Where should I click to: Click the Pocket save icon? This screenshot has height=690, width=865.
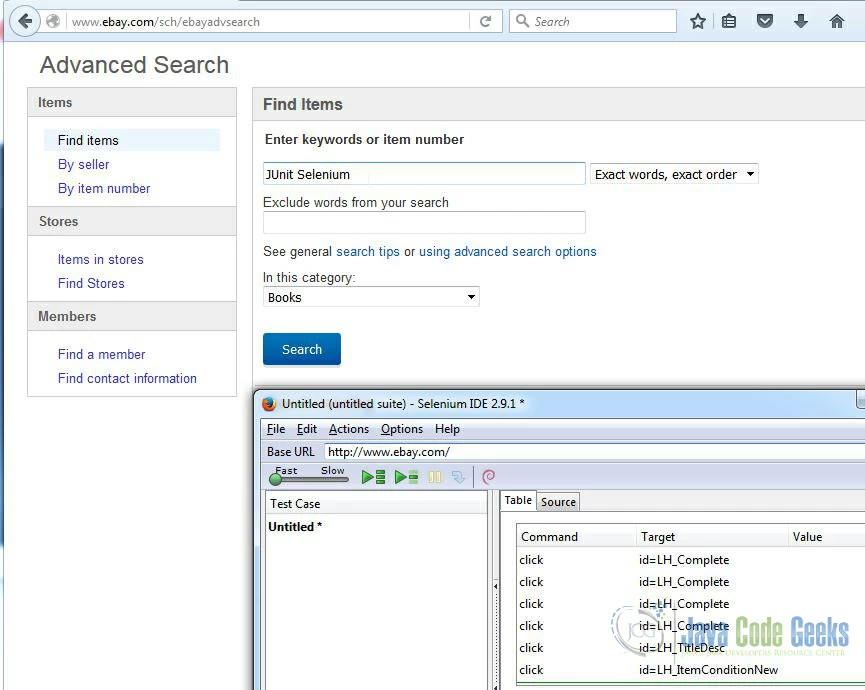(765, 22)
